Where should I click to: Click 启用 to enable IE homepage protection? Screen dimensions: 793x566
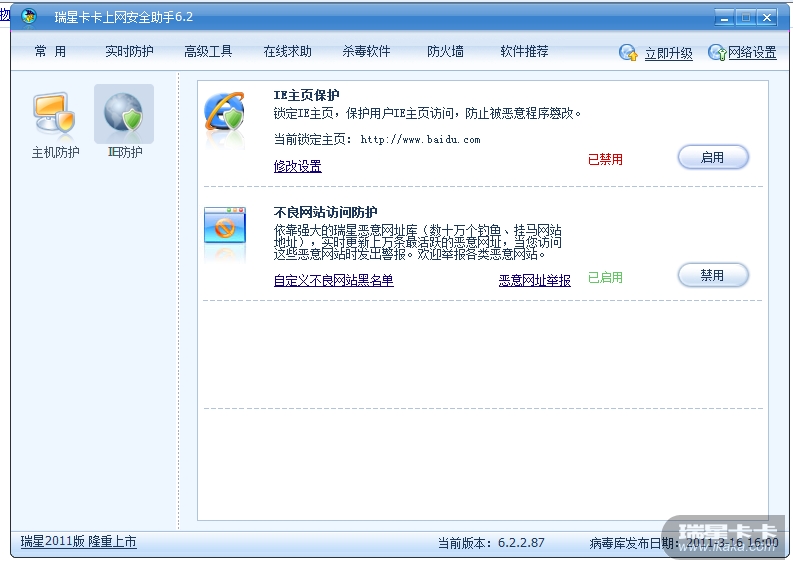coord(713,157)
